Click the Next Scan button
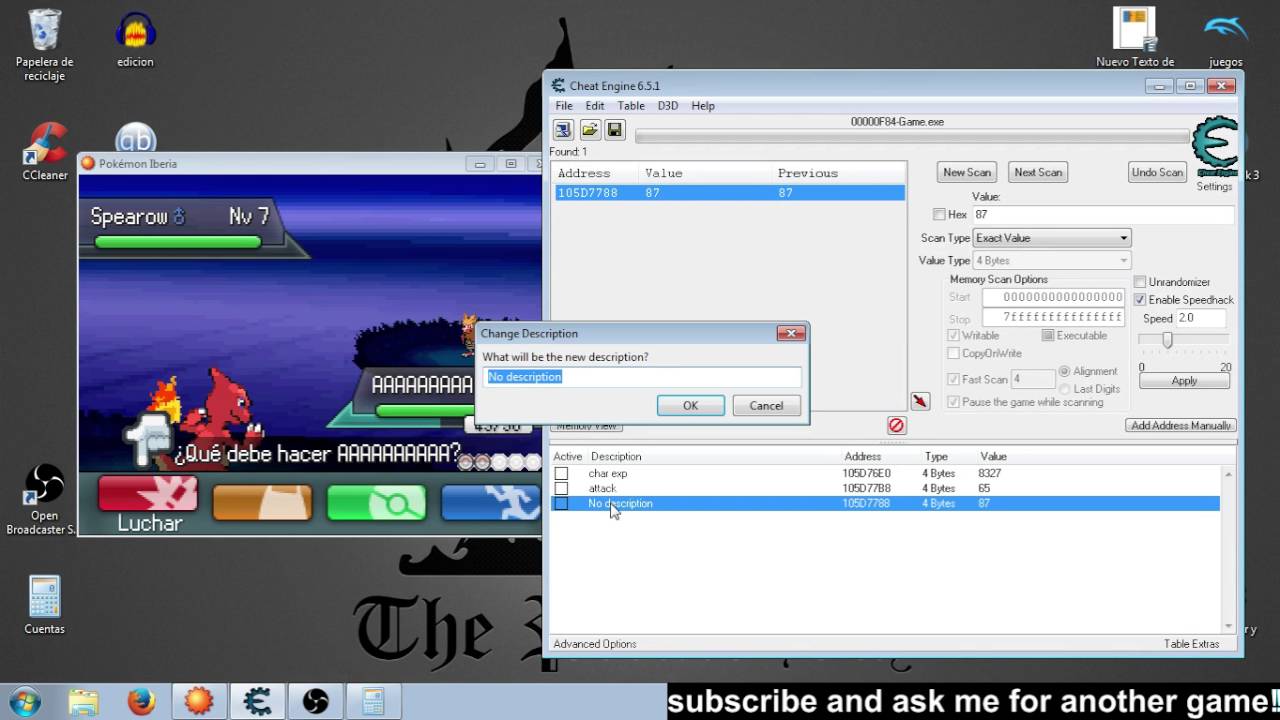This screenshot has height=720, width=1280. point(1038,172)
